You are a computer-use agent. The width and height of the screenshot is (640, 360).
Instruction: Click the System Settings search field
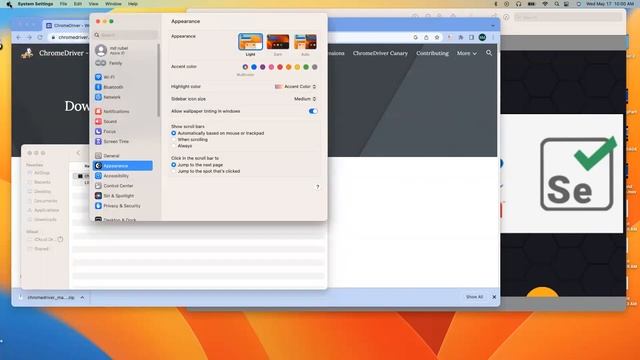pyautogui.click(x=125, y=35)
